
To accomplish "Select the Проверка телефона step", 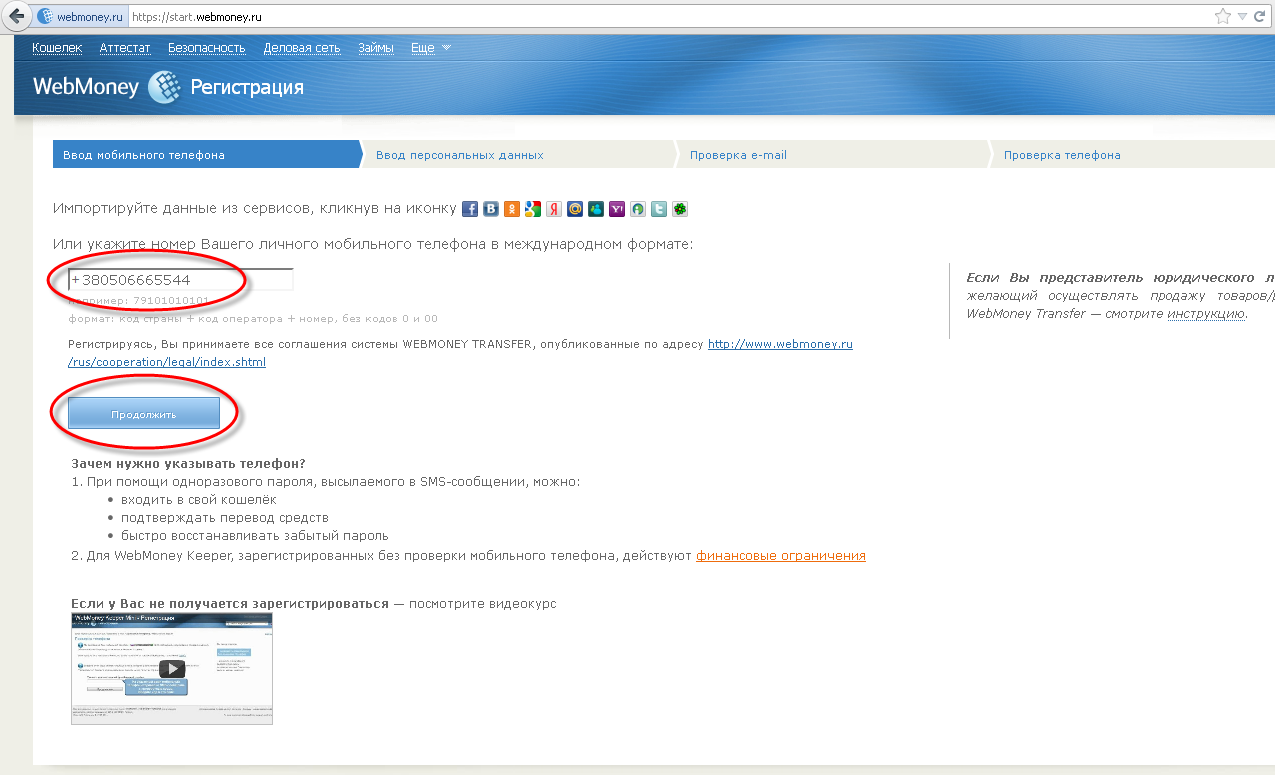I will coord(1132,155).
